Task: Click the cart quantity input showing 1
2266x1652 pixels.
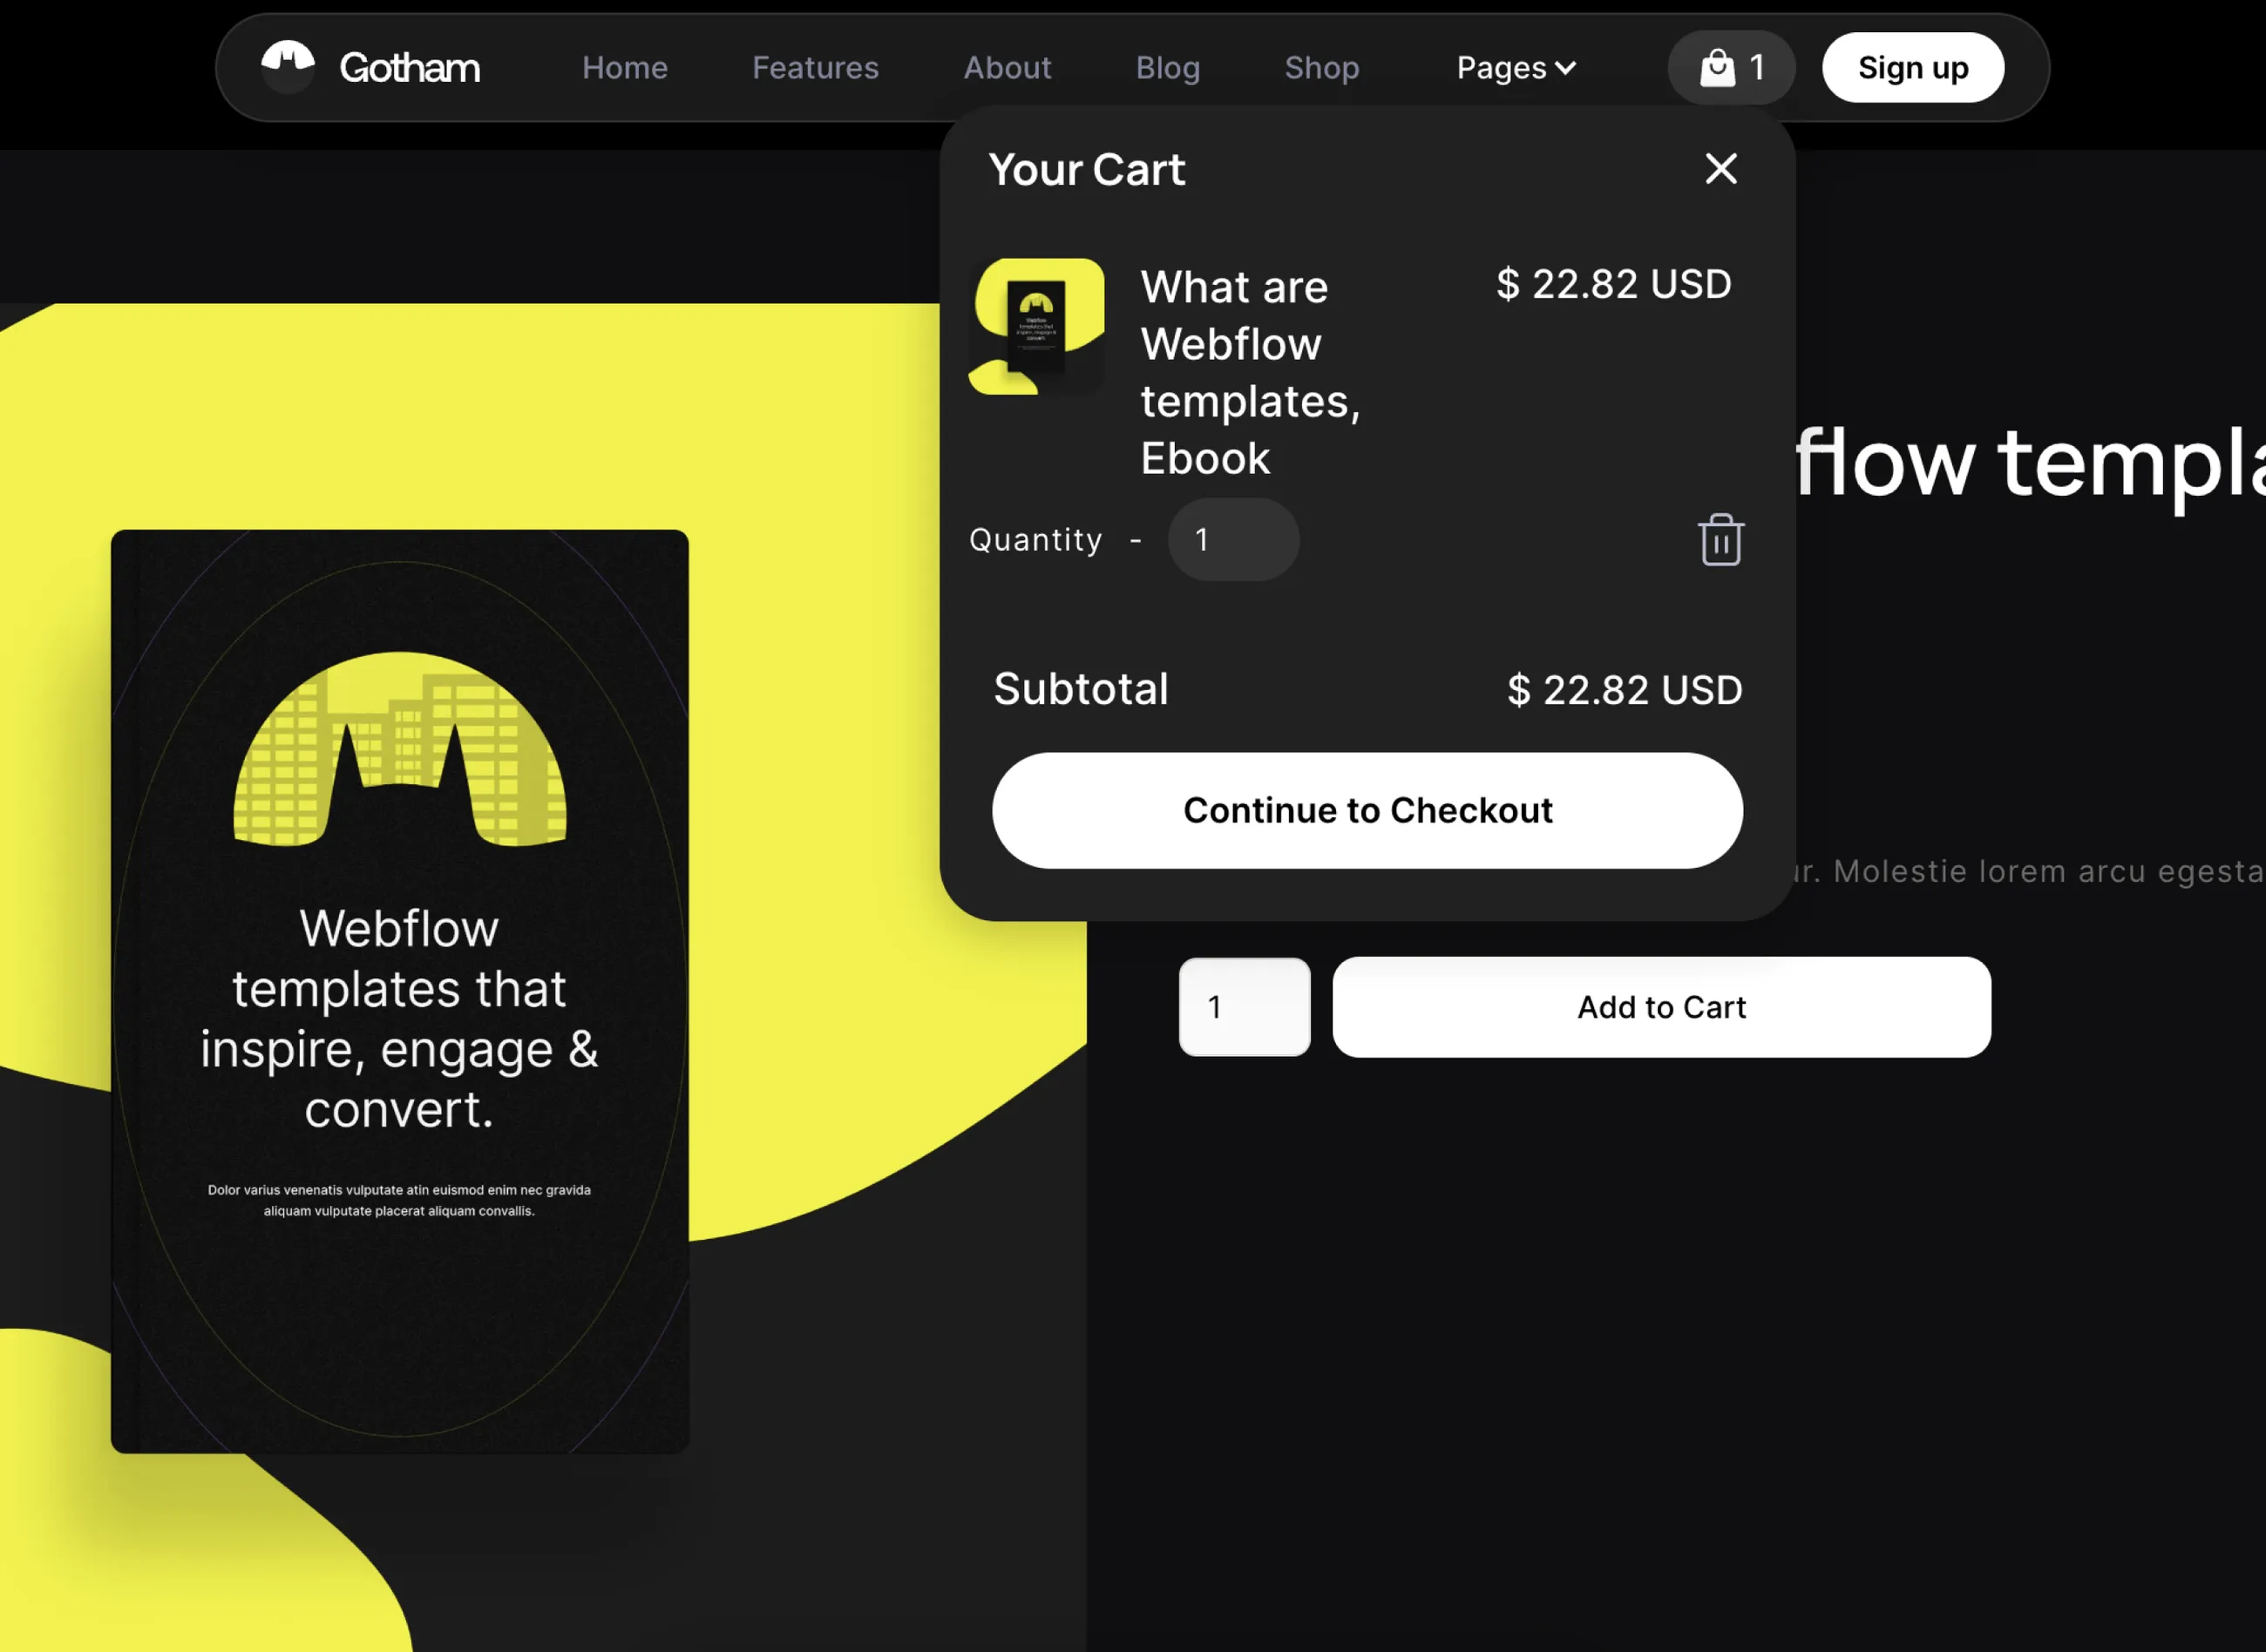Action: tap(1233, 540)
